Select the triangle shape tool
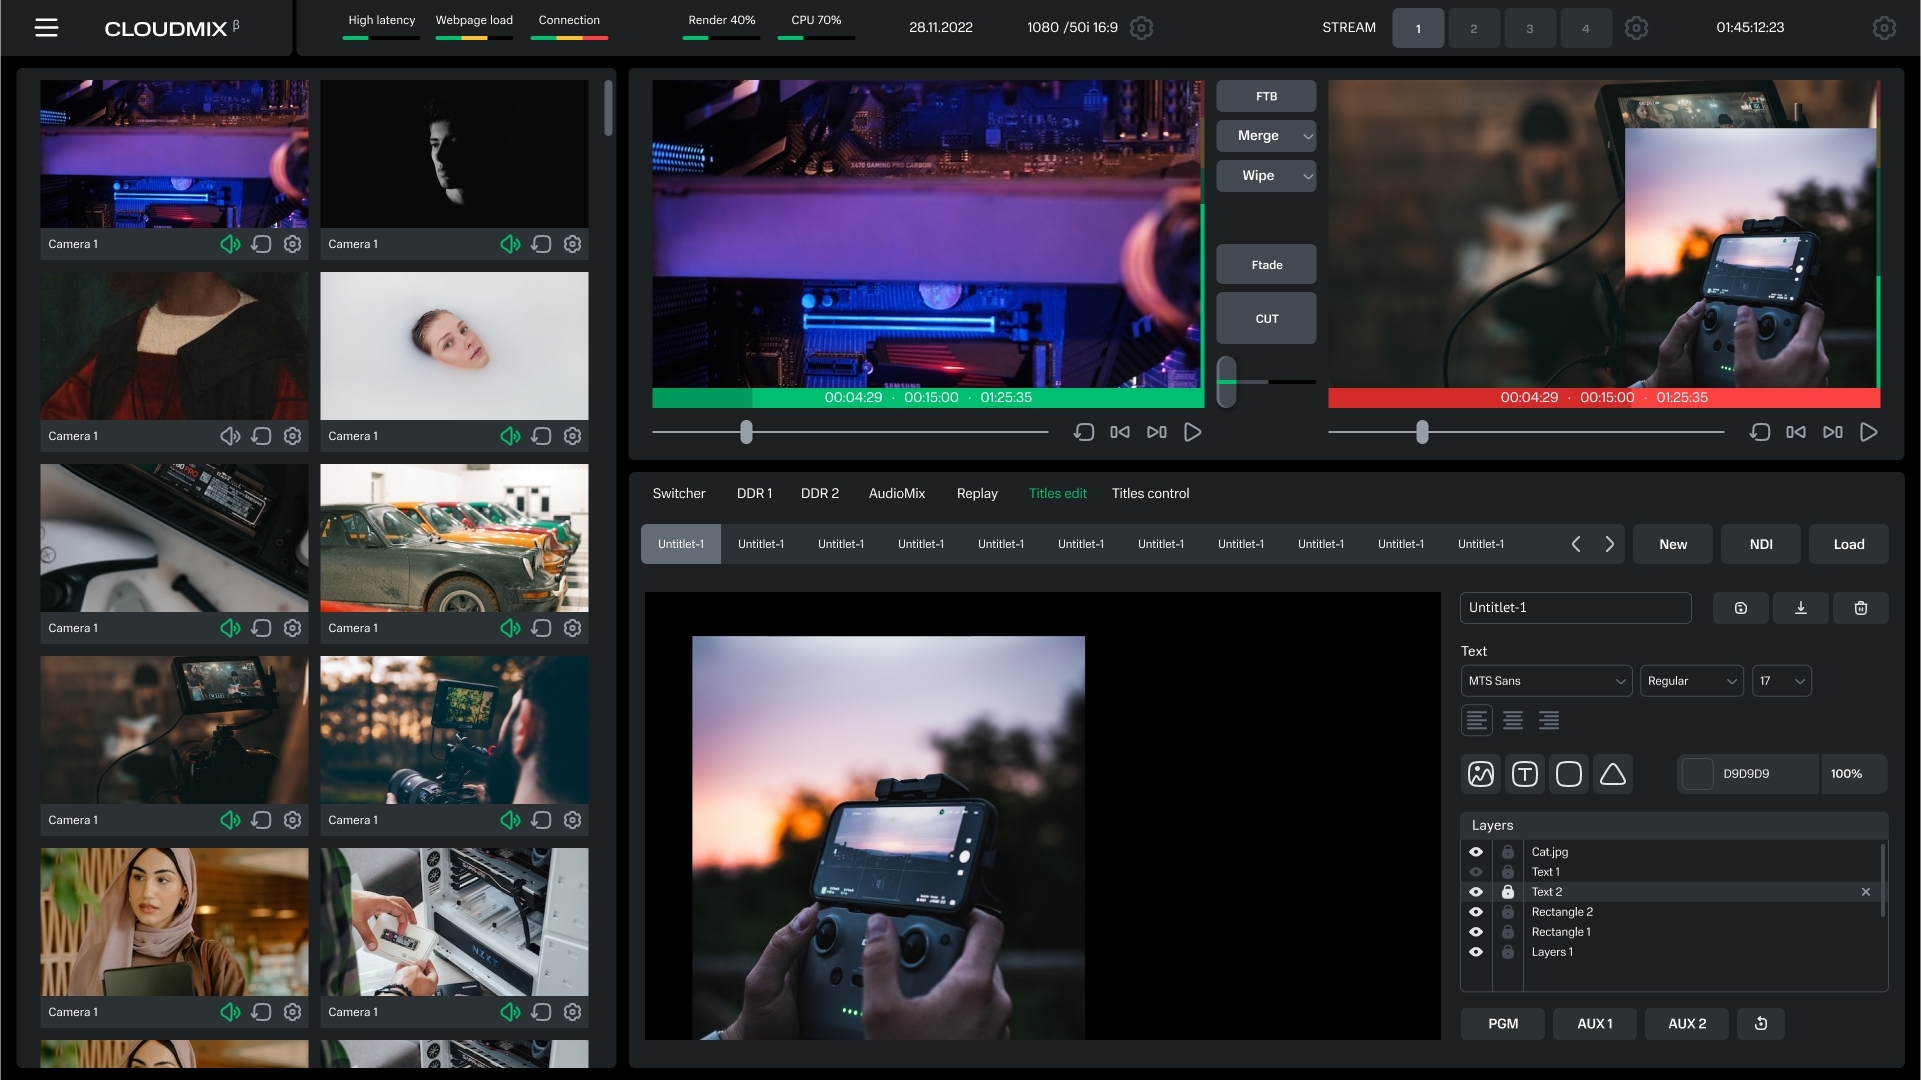 click(x=1612, y=774)
